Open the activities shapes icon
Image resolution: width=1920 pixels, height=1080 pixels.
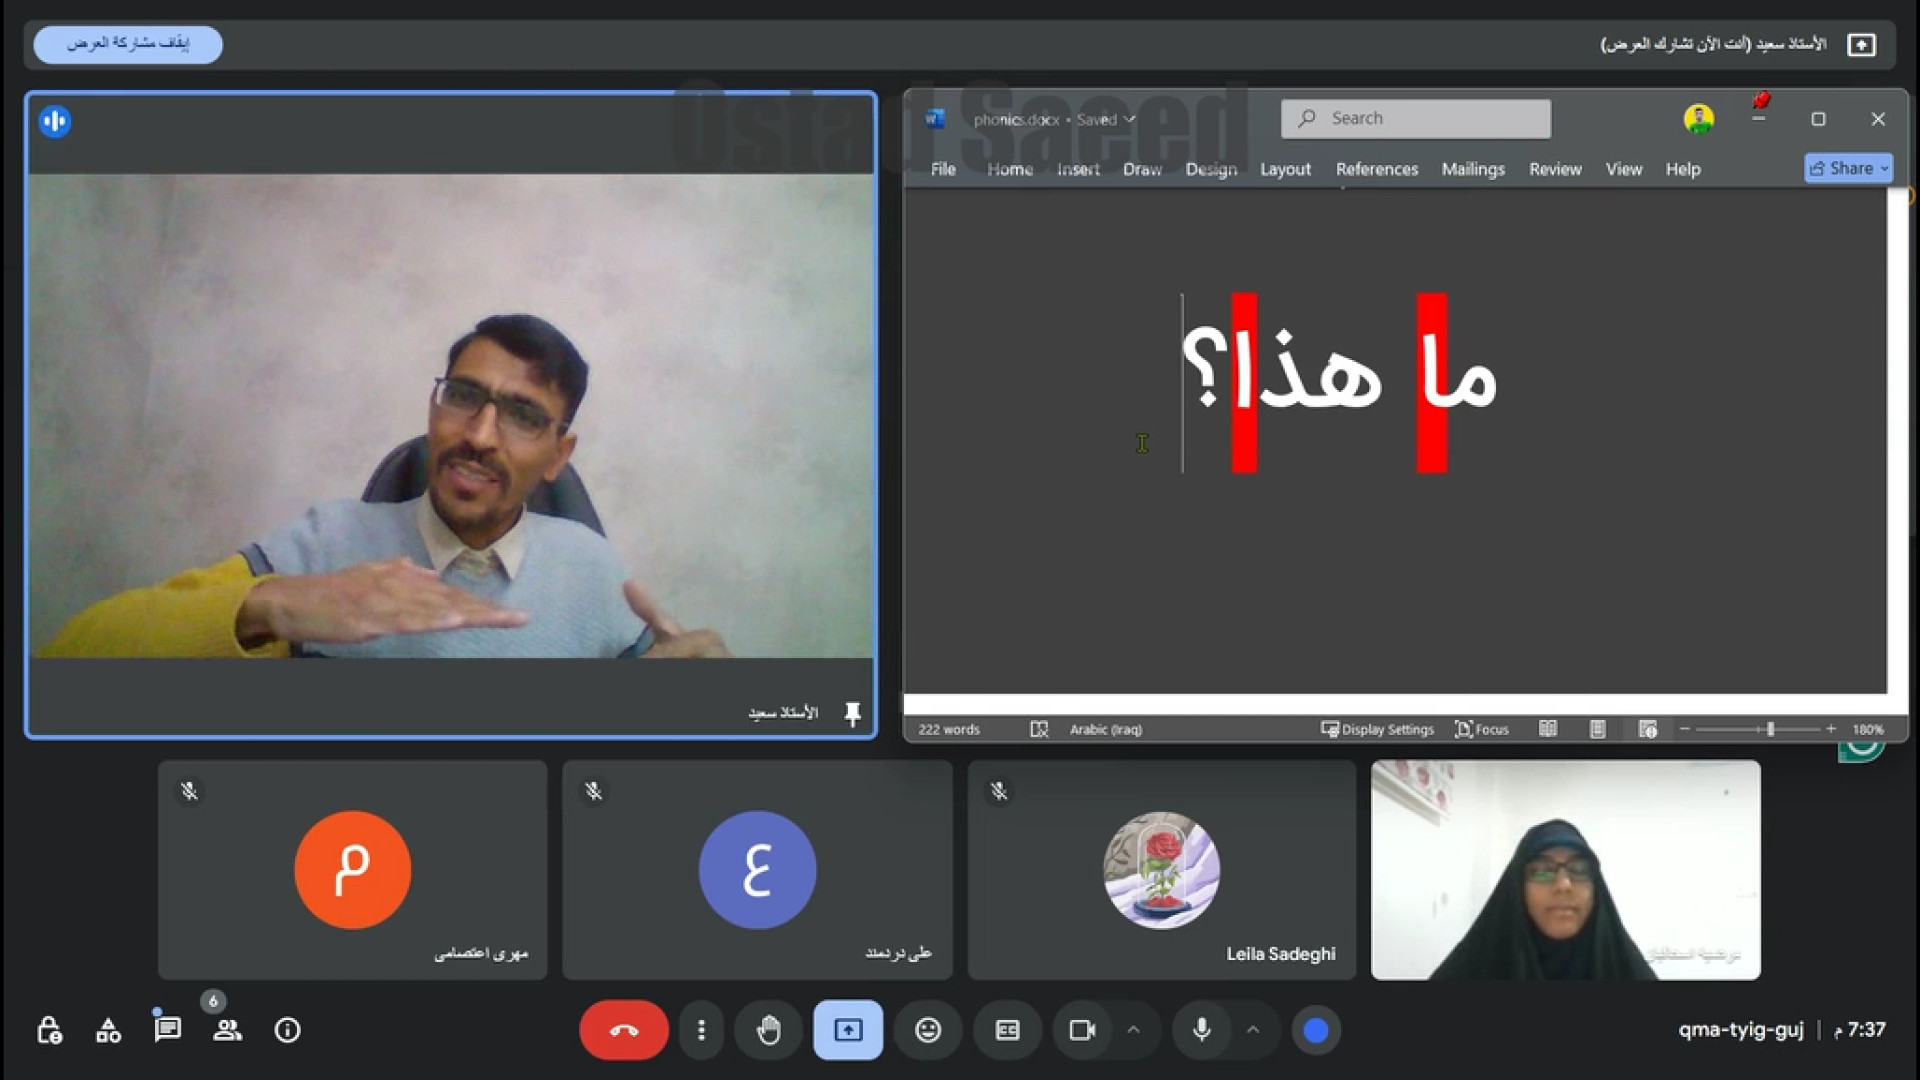(108, 1030)
